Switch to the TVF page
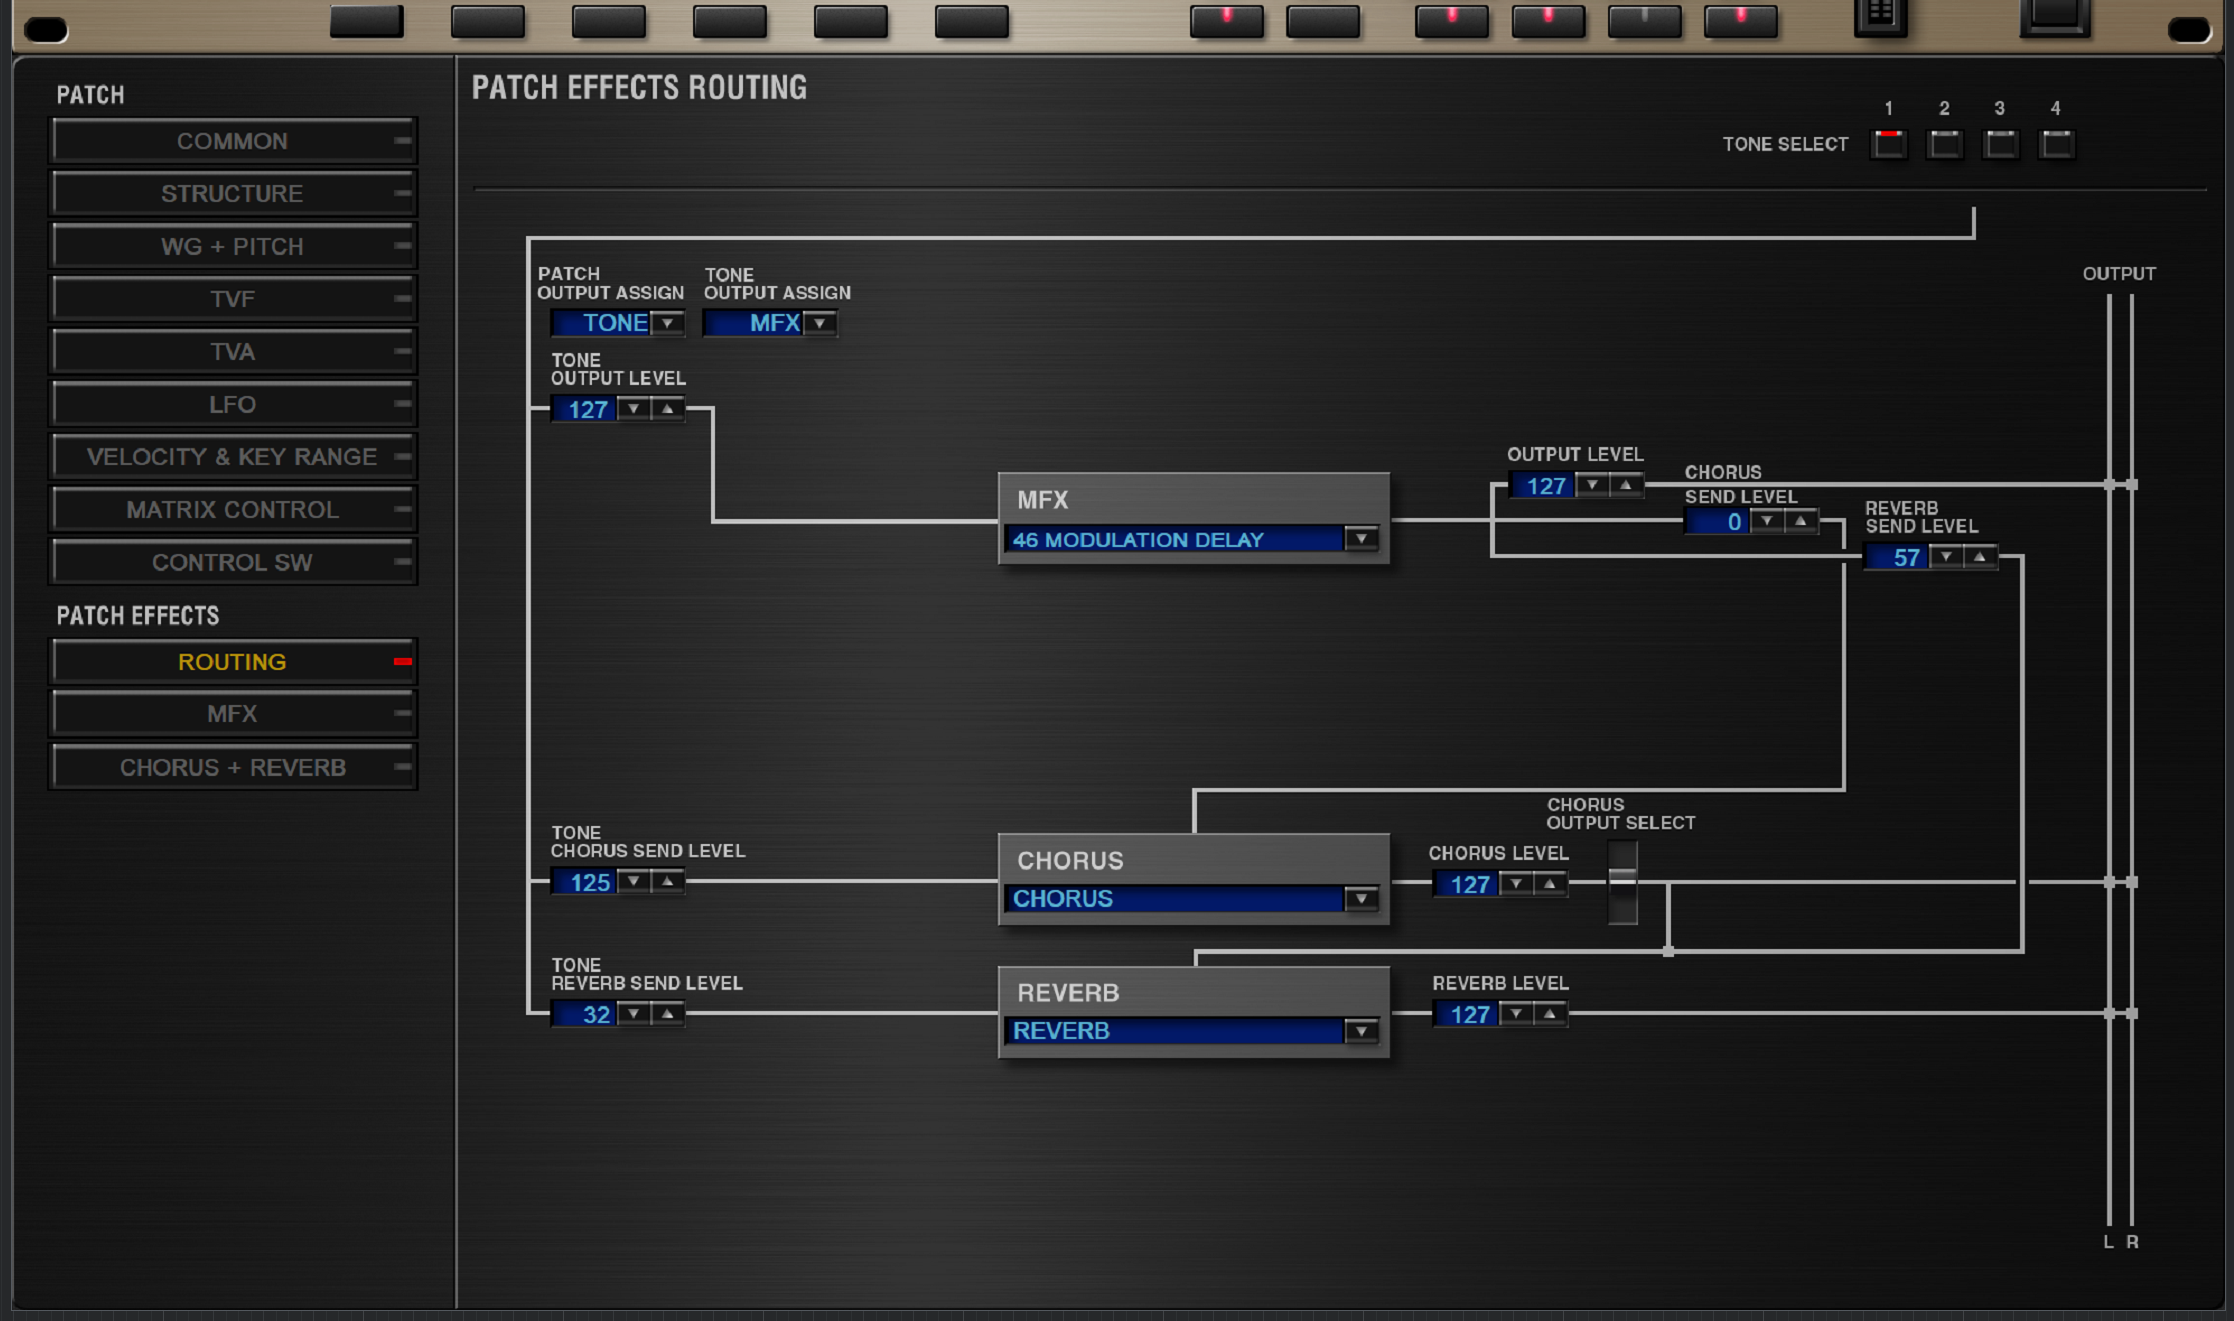 tap(232, 299)
